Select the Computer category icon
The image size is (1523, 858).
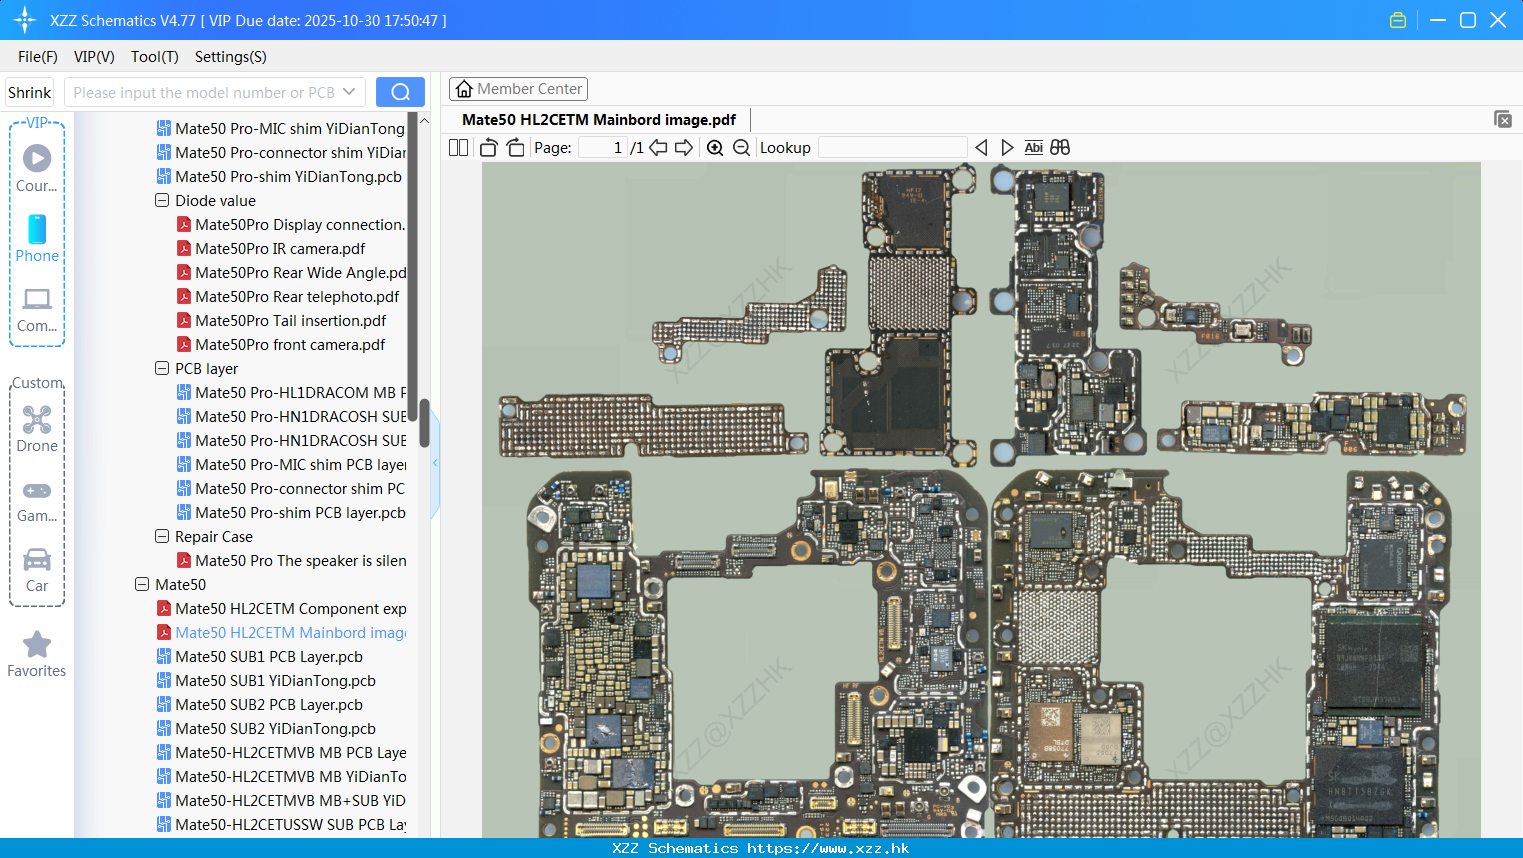37,309
